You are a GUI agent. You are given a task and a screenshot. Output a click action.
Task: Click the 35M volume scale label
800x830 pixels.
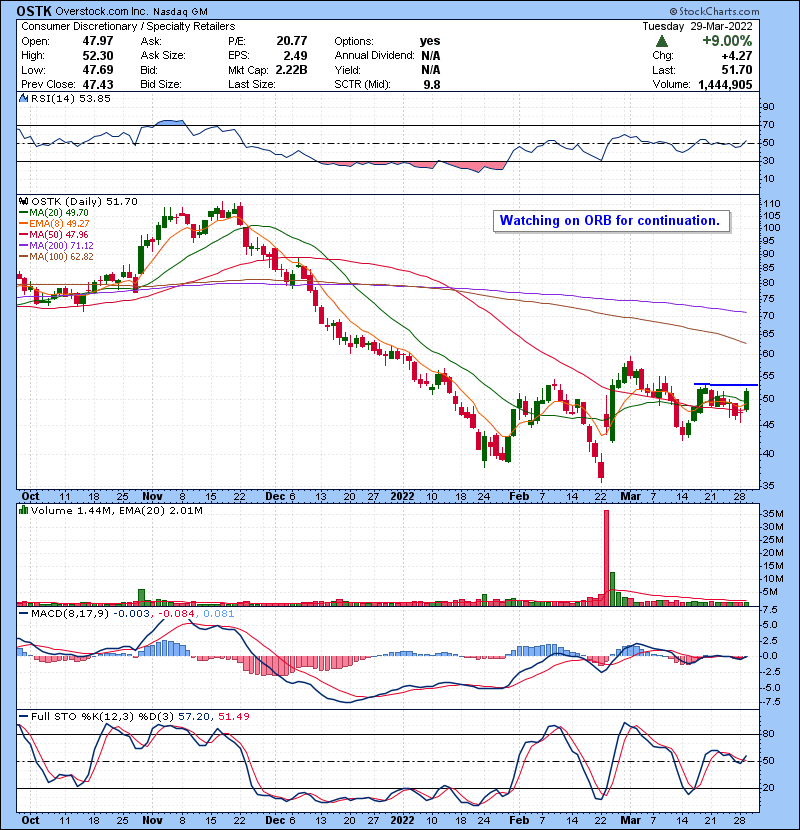773,513
